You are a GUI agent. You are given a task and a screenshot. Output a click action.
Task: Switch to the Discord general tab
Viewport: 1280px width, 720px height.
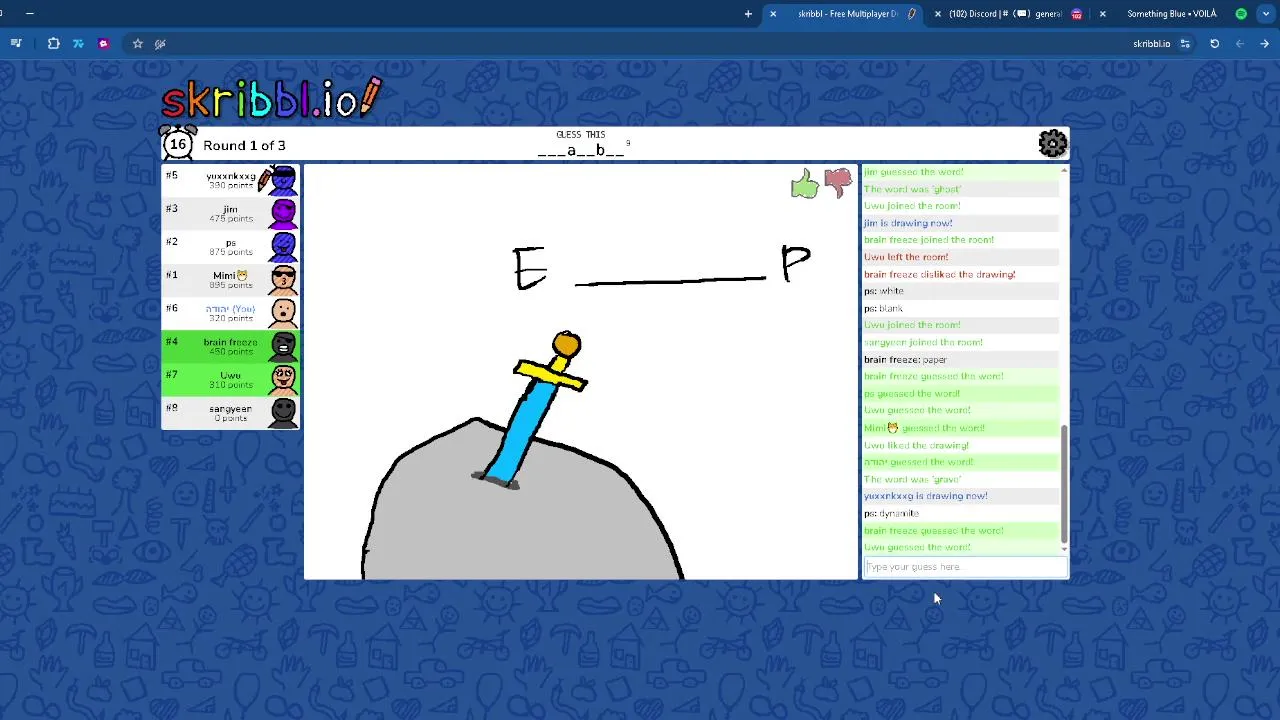tap(1005, 14)
